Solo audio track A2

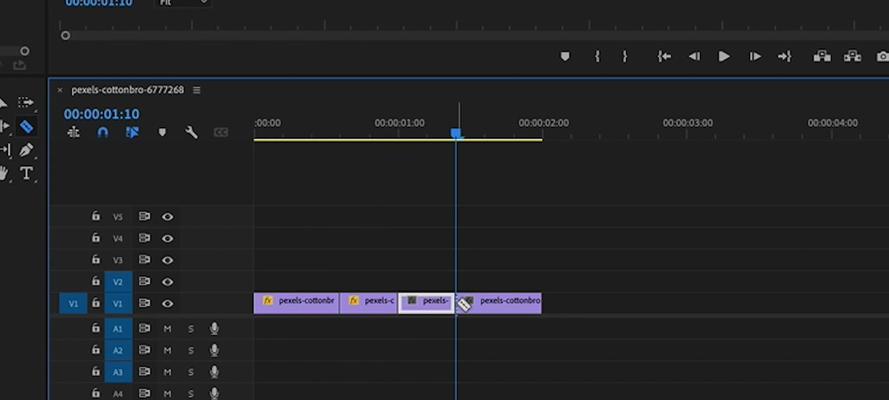[x=190, y=351]
